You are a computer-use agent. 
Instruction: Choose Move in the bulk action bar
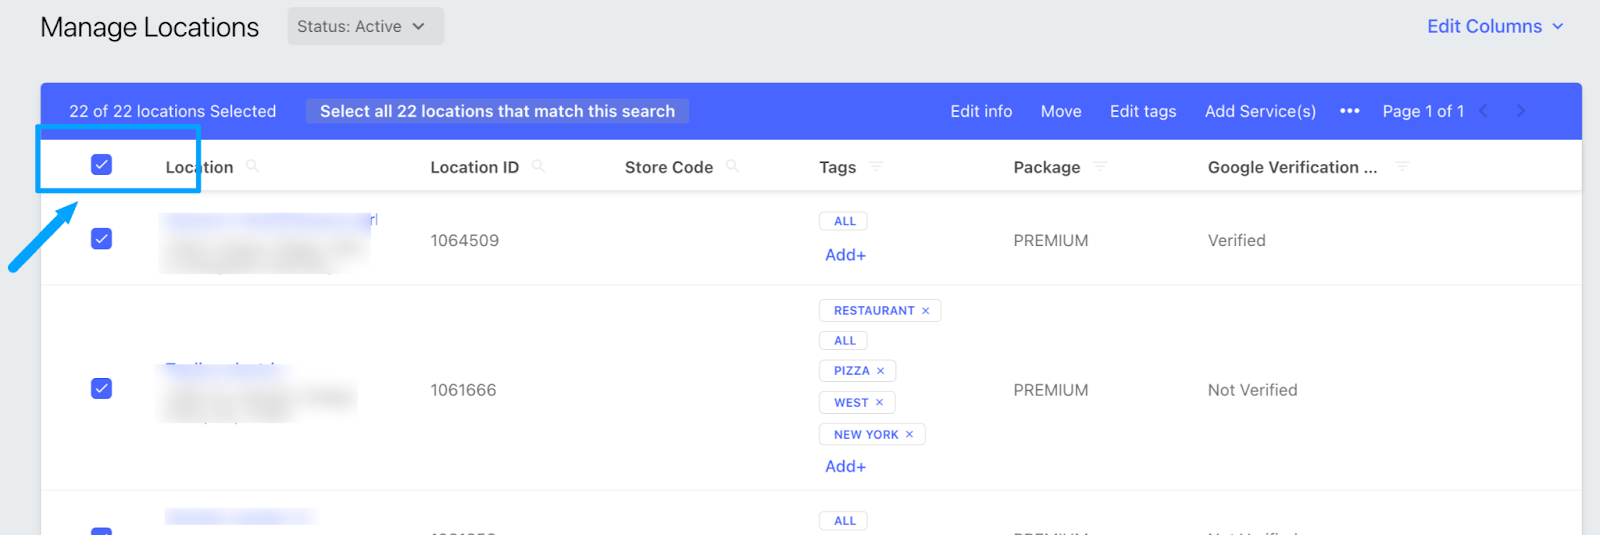click(x=1061, y=111)
